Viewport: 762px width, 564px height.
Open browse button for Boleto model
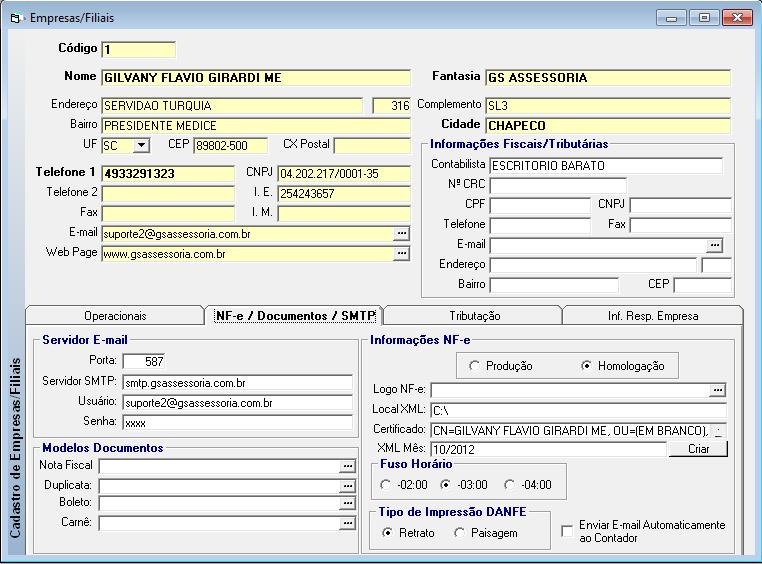pyautogui.click(x=347, y=503)
